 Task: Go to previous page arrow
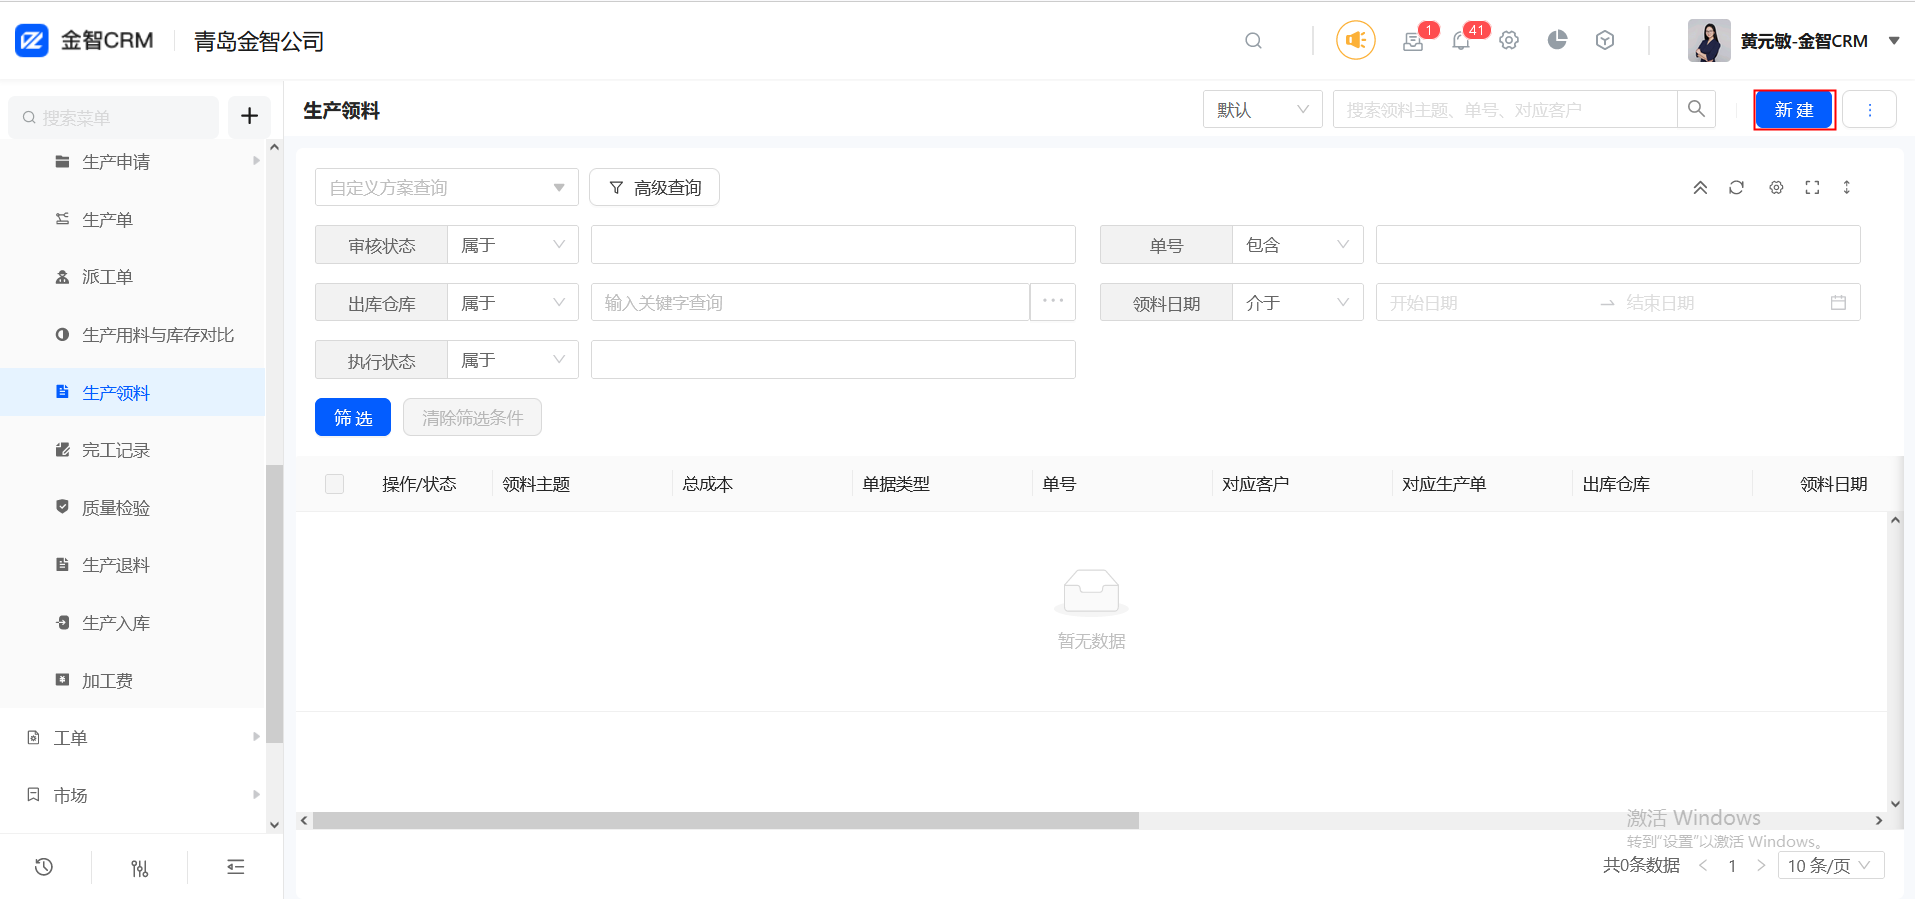[1703, 866]
